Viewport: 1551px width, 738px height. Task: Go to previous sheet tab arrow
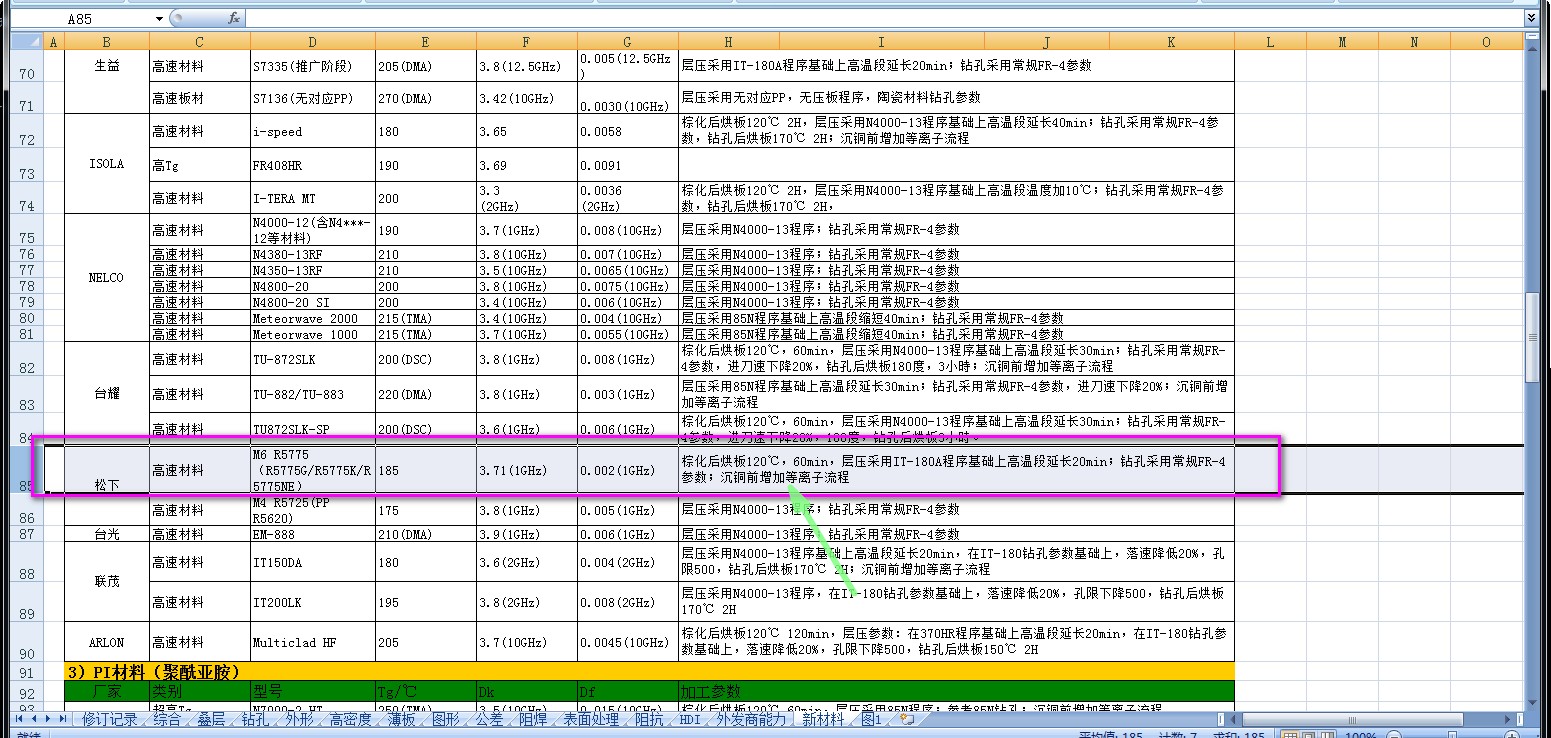(34, 719)
